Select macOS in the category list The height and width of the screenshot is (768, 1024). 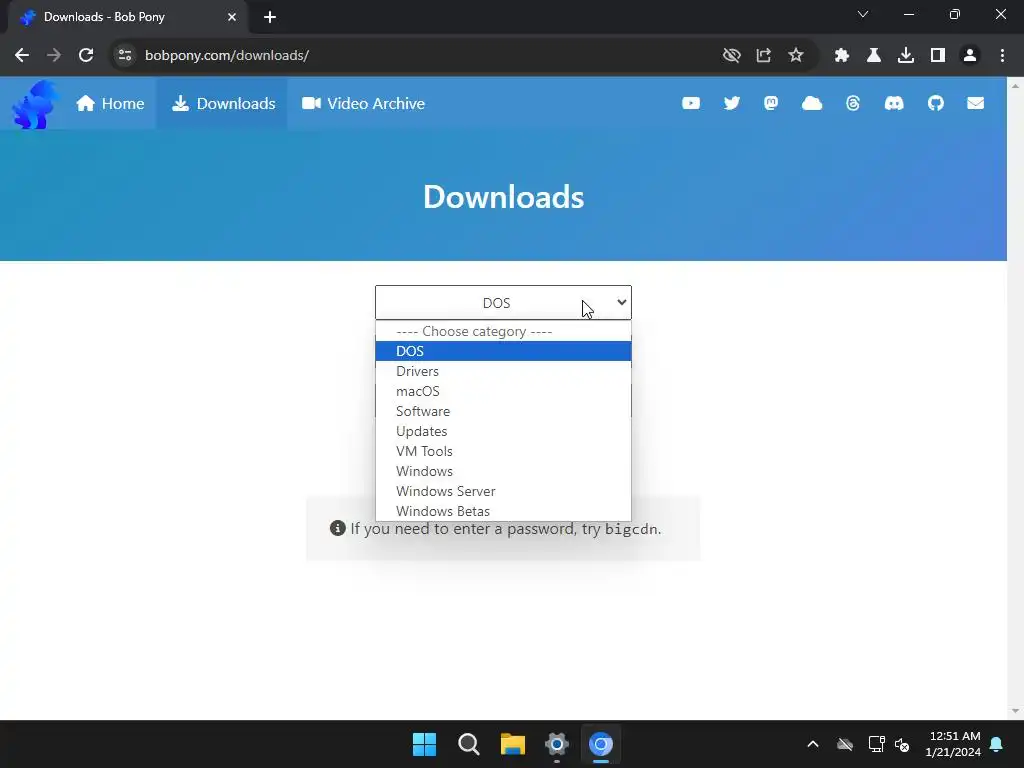[503, 391]
